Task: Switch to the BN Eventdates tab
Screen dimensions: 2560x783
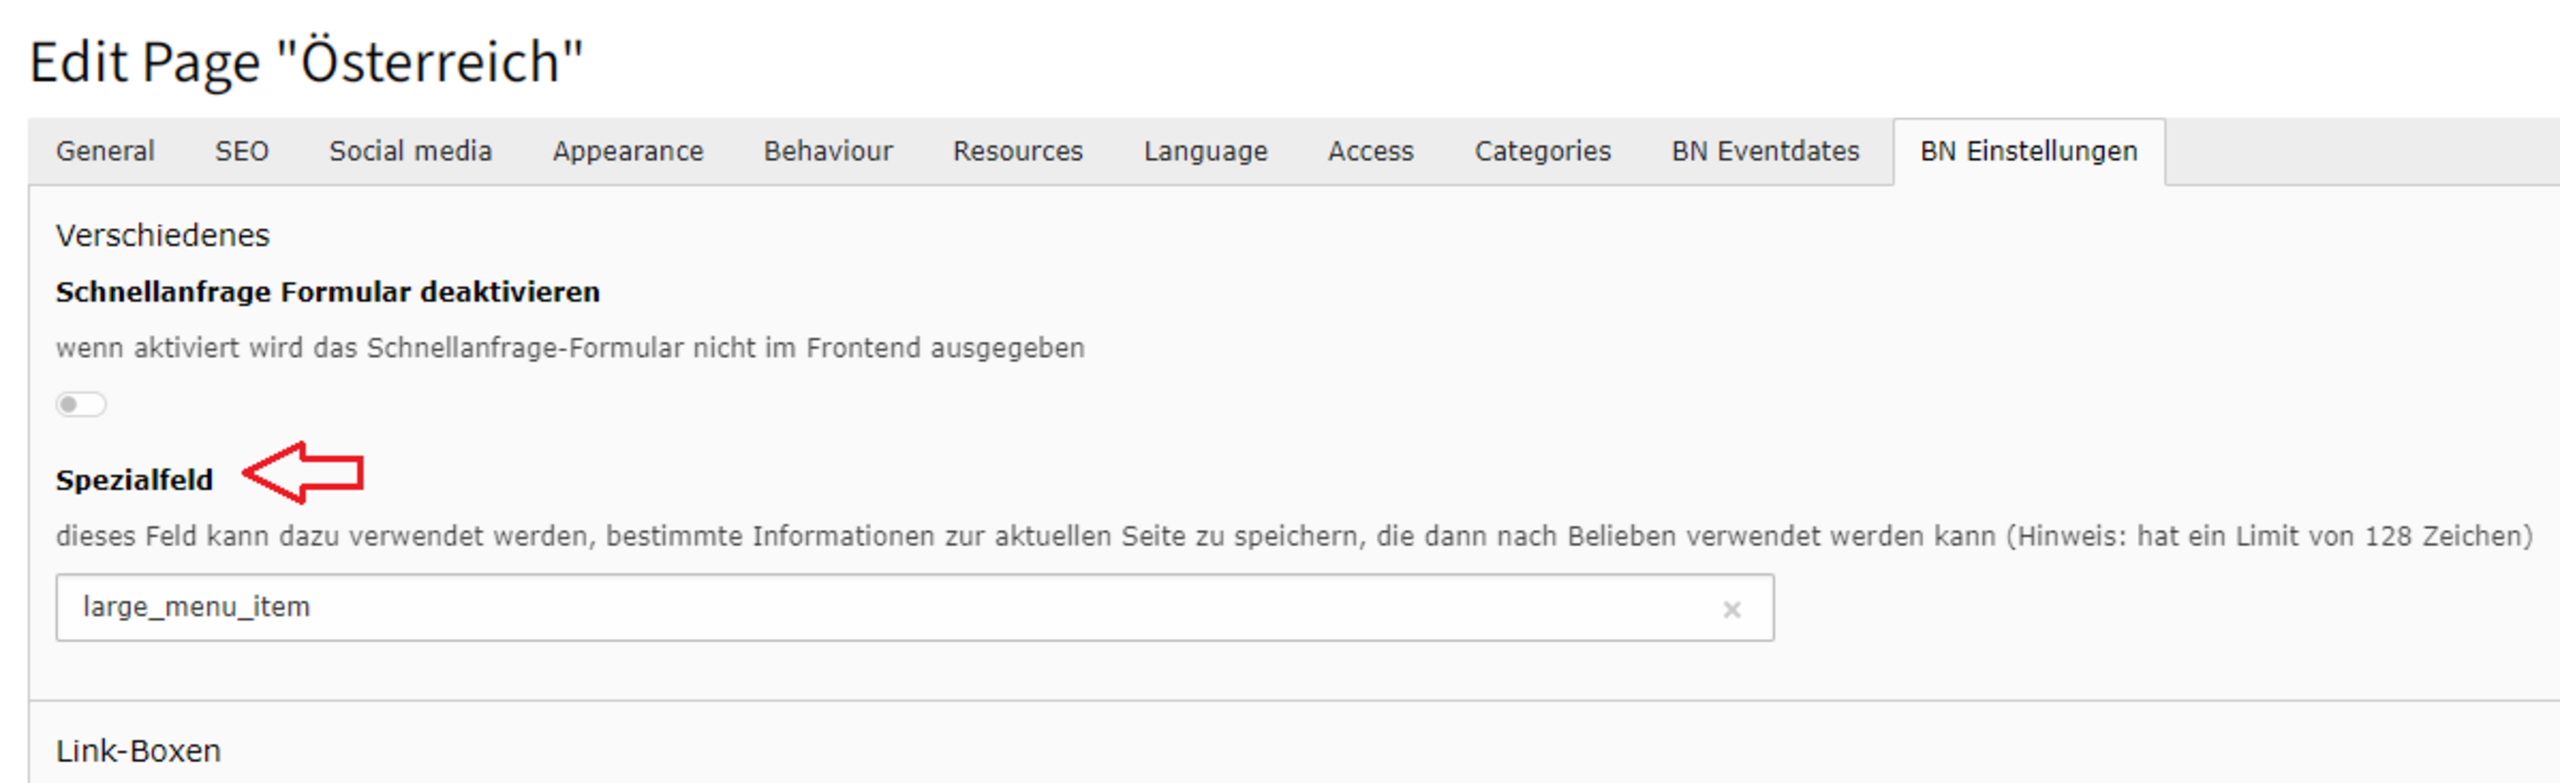Action: 1765,151
